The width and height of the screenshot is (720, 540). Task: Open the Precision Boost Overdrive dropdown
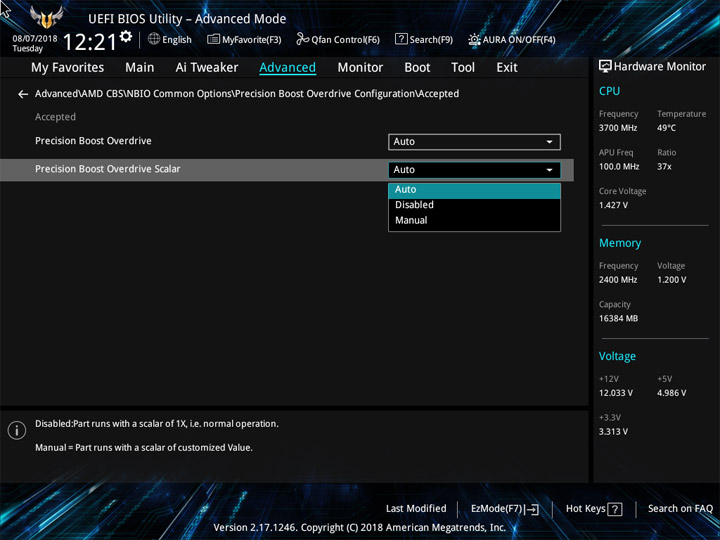[474, 142]
